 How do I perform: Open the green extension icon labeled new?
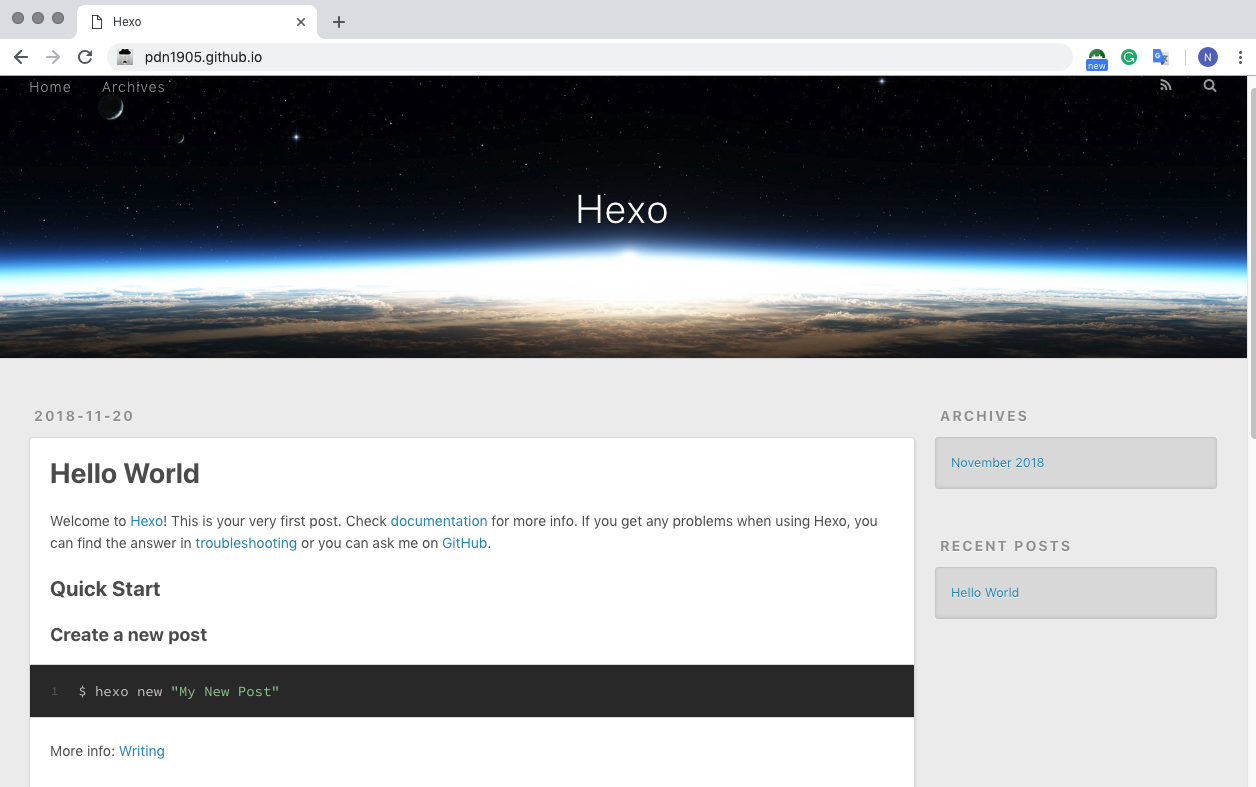tap(1097, 59)
